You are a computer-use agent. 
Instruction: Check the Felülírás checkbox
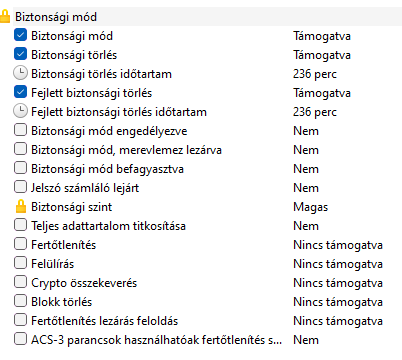click(20, 263)
